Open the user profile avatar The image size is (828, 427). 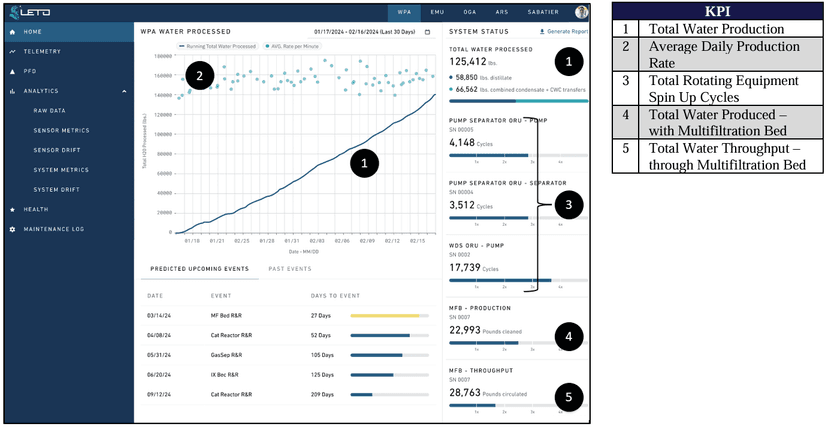point(582,13)
